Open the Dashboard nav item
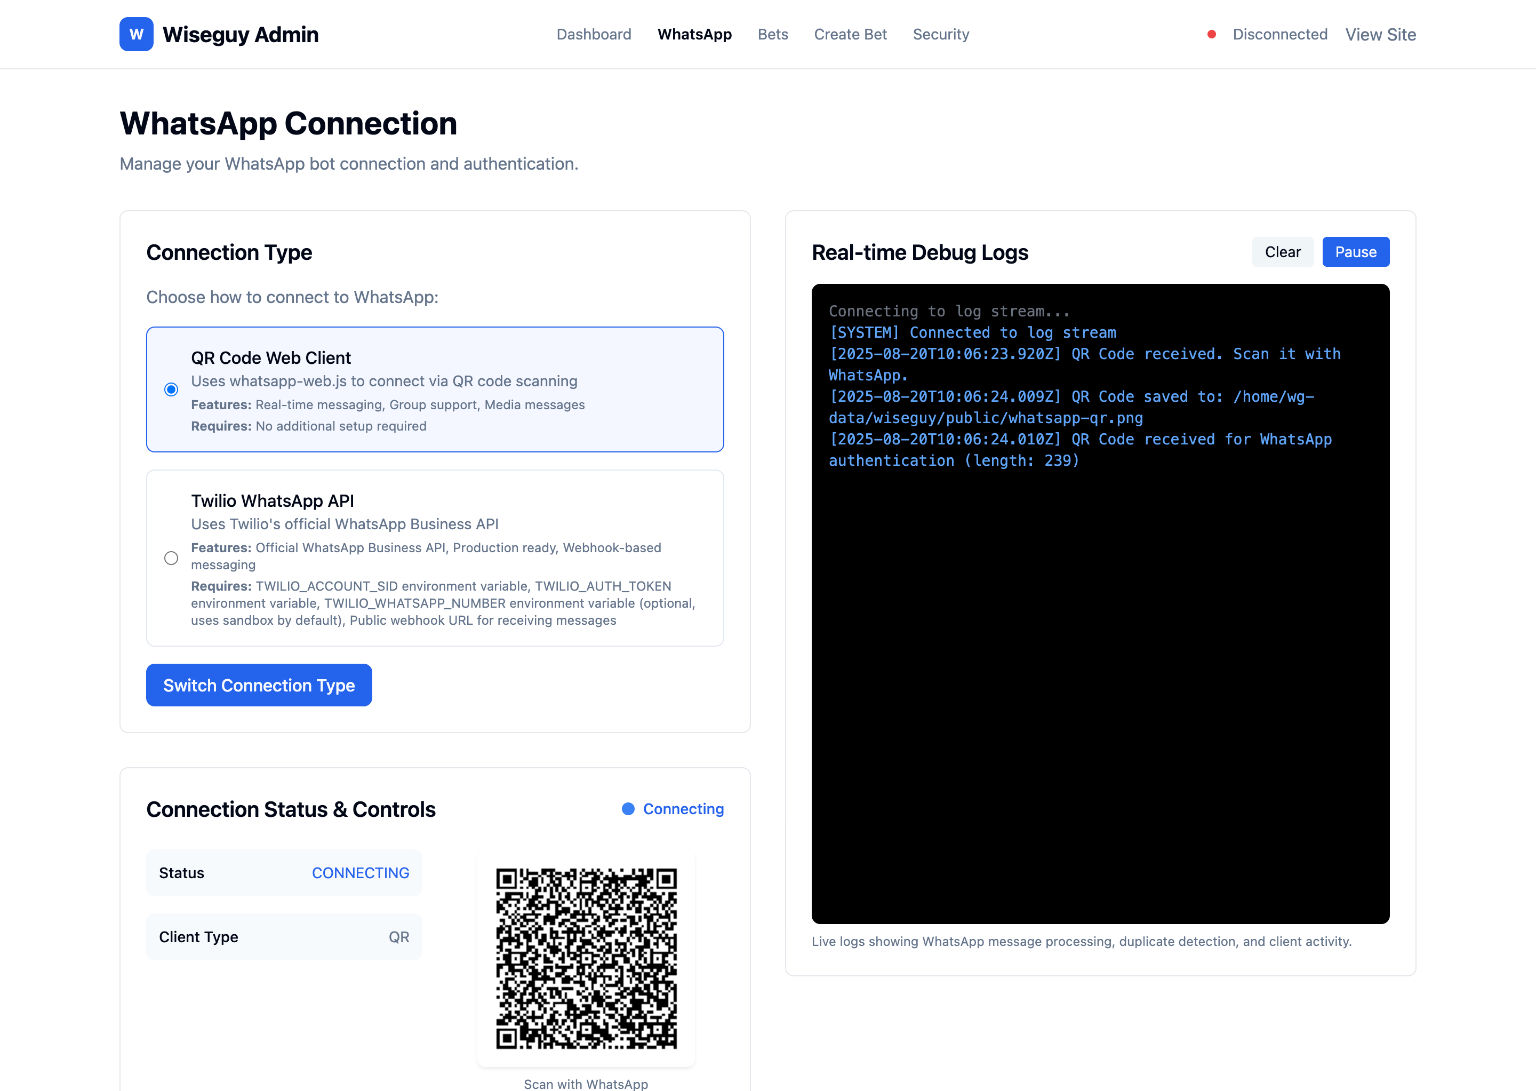 594,34
